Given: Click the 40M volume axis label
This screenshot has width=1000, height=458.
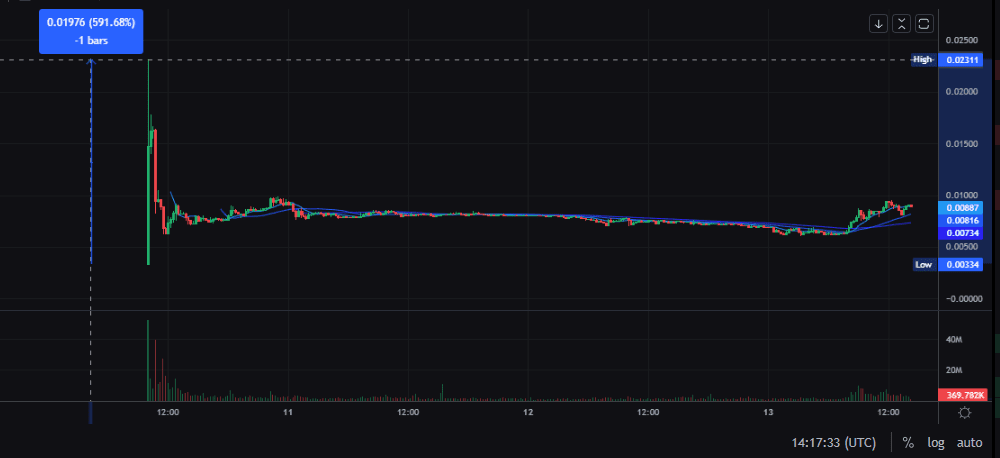Looking at the screenshot, I should click(x=954, y=340).
